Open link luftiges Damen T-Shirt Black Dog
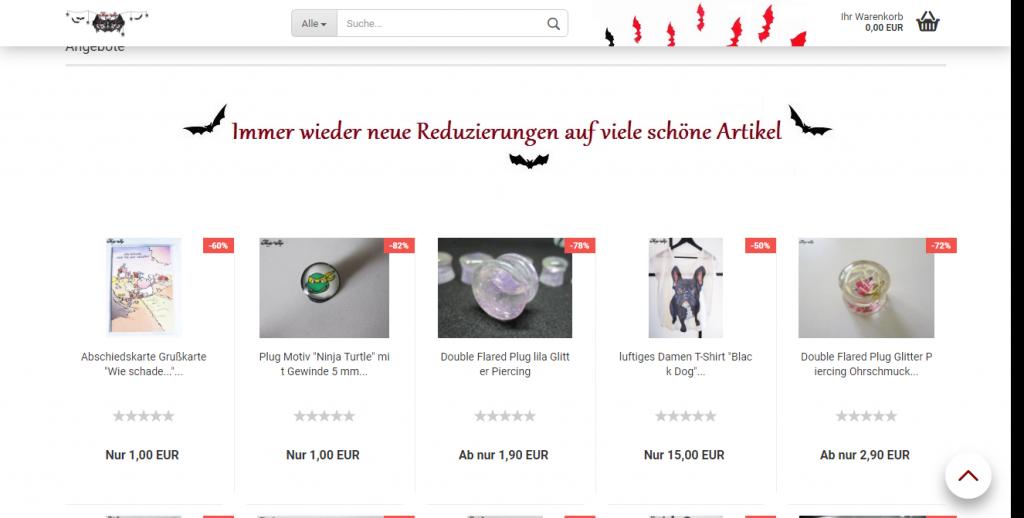This screenshot has width=1024, height=518. (x=685, y=364)
